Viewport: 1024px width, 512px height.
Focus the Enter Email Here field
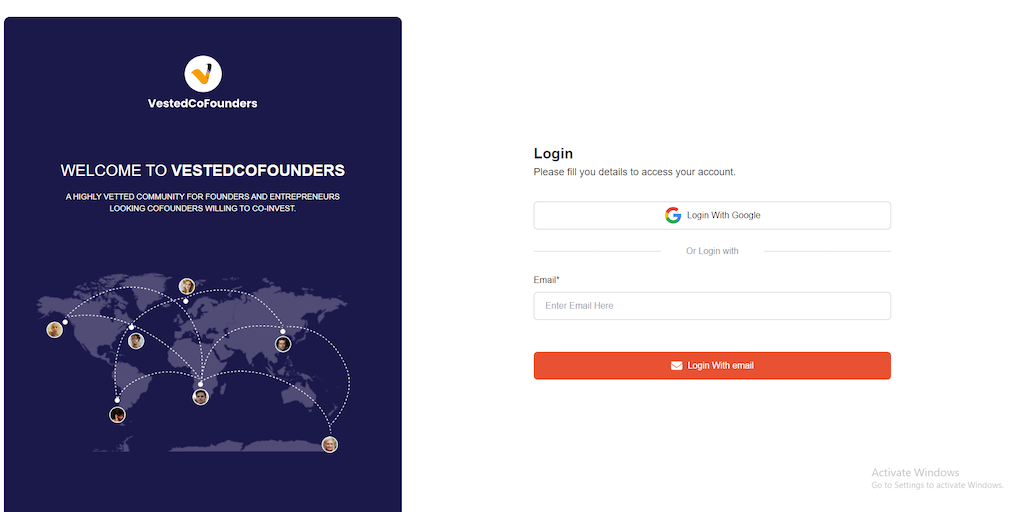tap(712, 306)
